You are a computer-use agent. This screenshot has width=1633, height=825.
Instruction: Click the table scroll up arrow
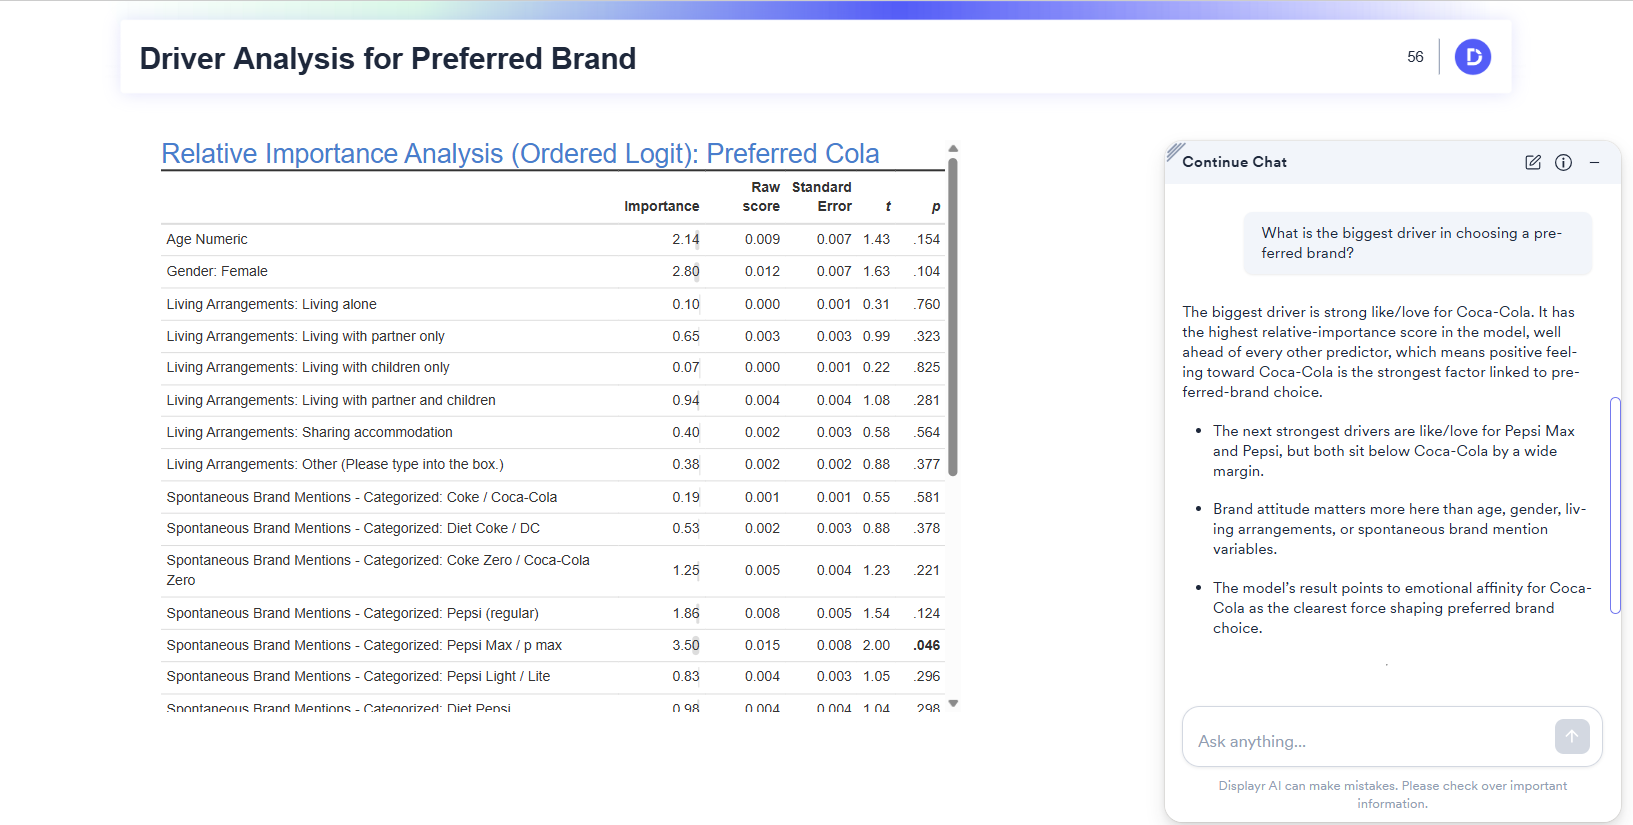pyautogui.click(x=953, y=148)
